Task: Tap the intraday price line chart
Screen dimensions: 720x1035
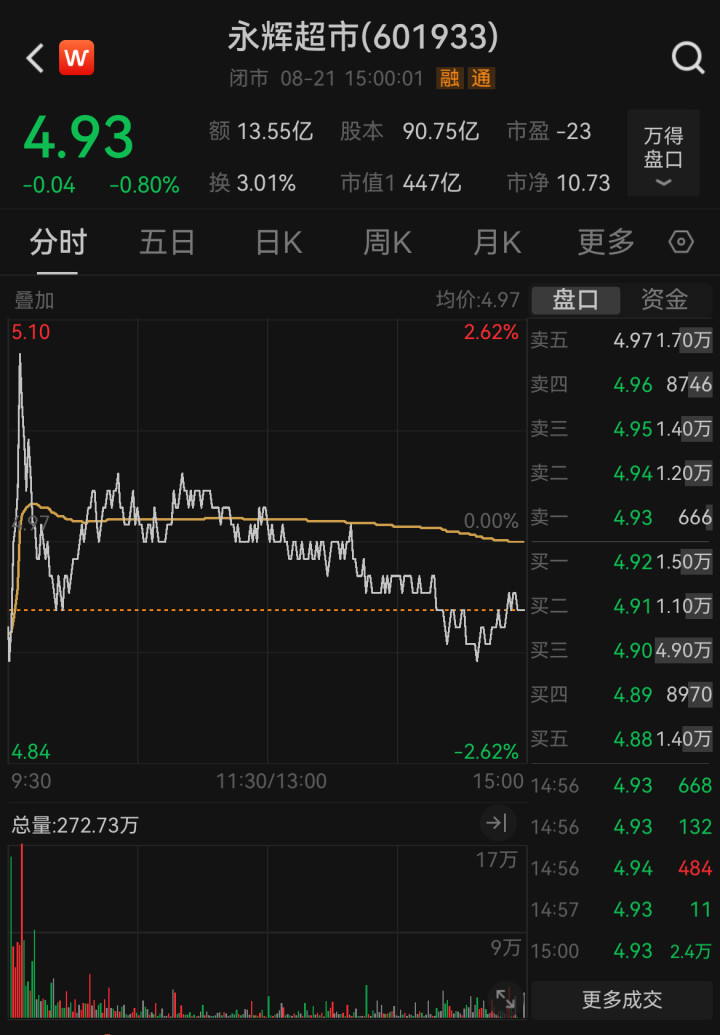Action: click(x=267, y=541)
